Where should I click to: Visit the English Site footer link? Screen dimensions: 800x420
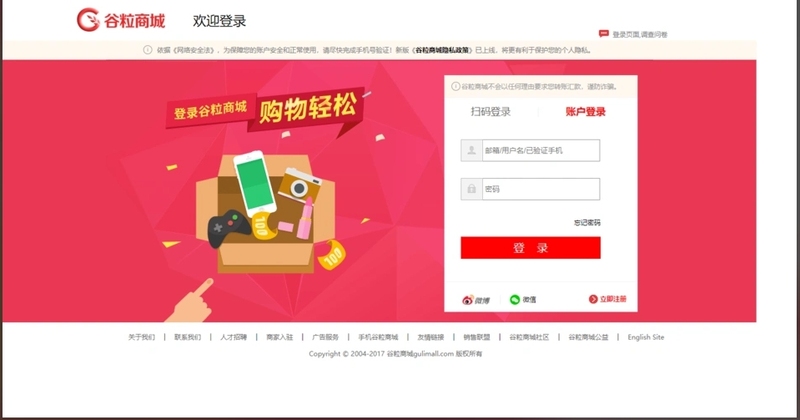pyautogui.click(x=646, y=337)
